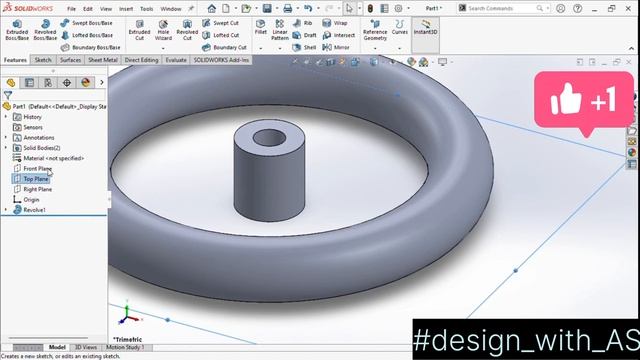Click the Save icon
The width and height of the screenshot is (640, 360).
click(x=267, y=8)
